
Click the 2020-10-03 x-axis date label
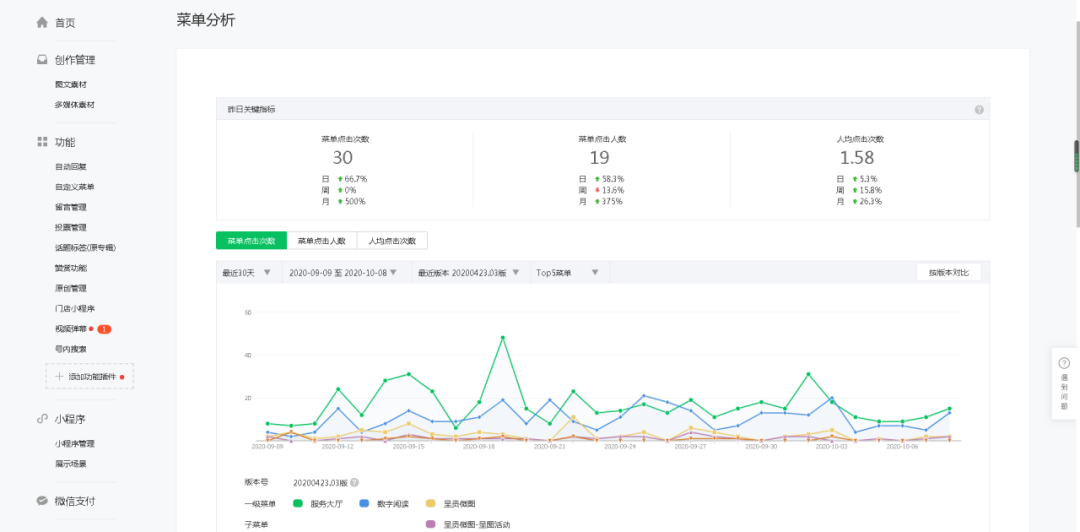tap(831, 447)
